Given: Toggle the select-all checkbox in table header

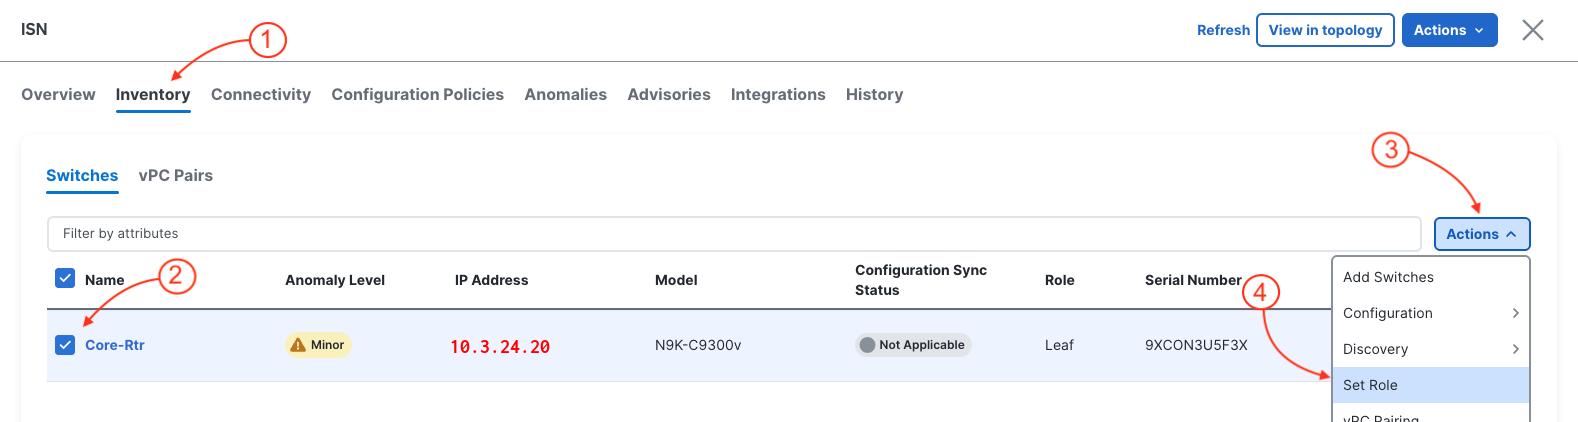Looking at the screenshot, I should pyautogui.click(x=65, y=278).
